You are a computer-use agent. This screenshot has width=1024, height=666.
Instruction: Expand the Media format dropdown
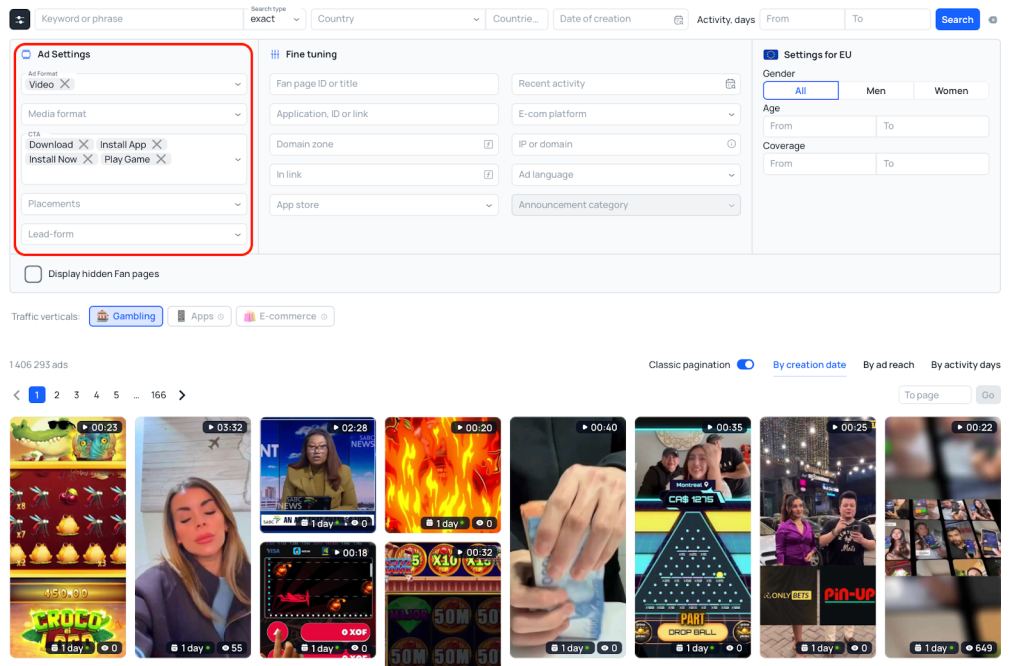tap(134, 114)
